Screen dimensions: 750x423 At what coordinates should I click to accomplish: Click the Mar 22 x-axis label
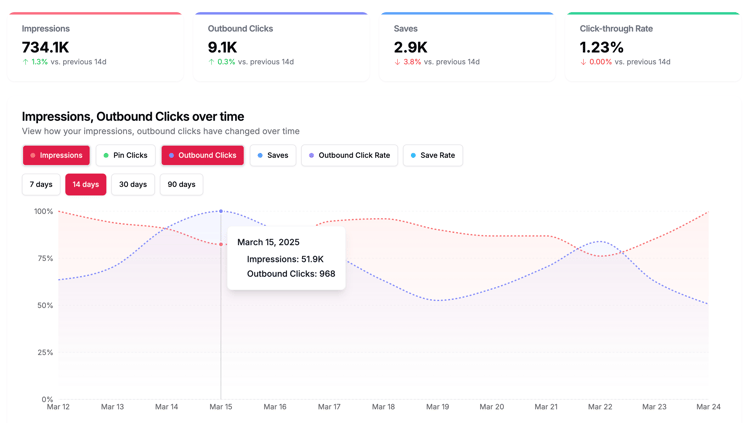(600, 407)
